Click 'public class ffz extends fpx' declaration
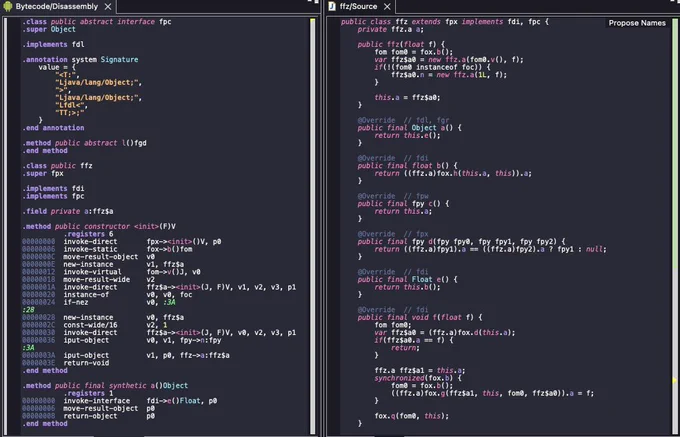The width and height of the screenshot is (680, 437). tap(445, 22)
